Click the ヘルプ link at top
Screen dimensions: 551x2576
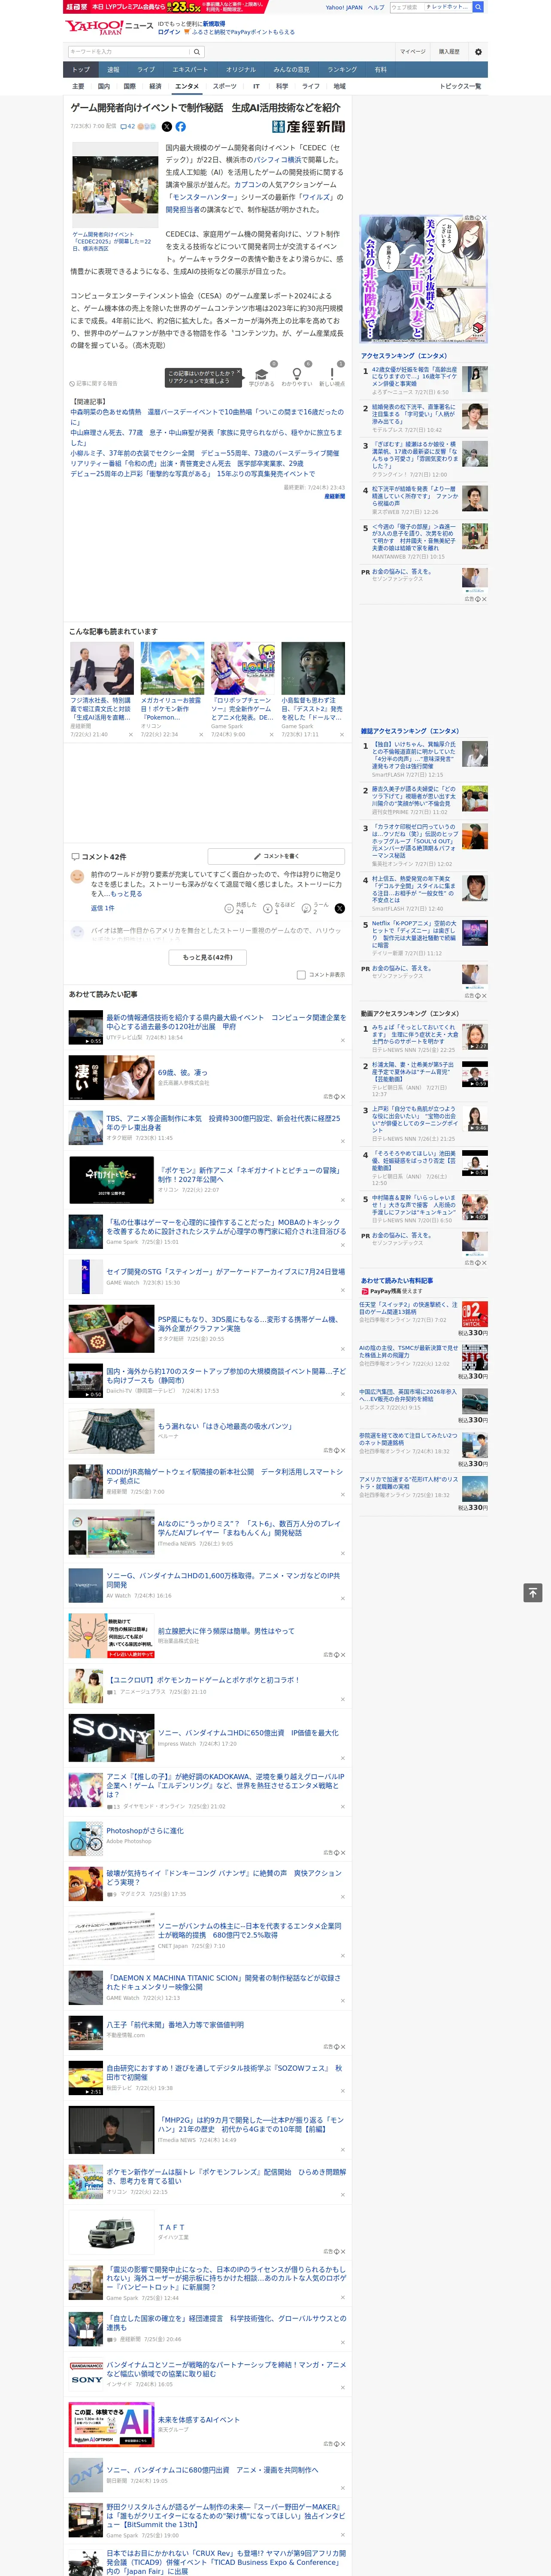[x=376, y=7]
